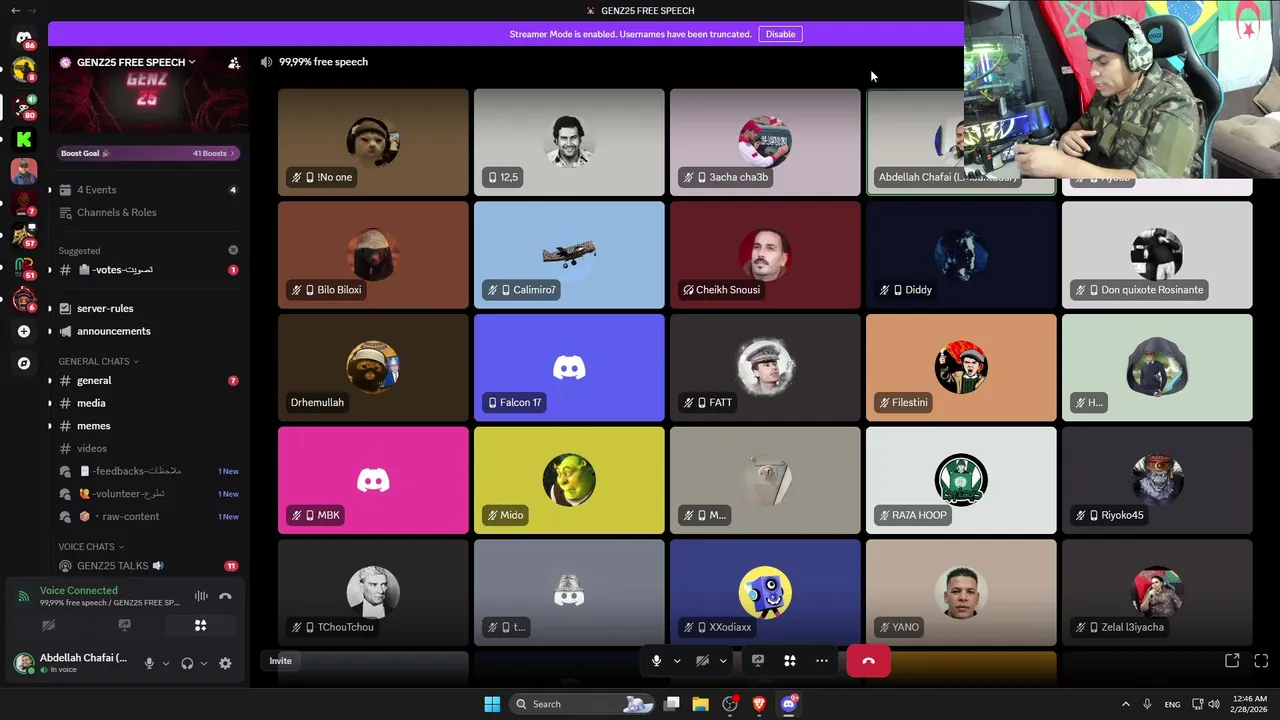Open the feedbacks forum channel
This screenshot has width=1280, height=720.
(x=147, y=471)
